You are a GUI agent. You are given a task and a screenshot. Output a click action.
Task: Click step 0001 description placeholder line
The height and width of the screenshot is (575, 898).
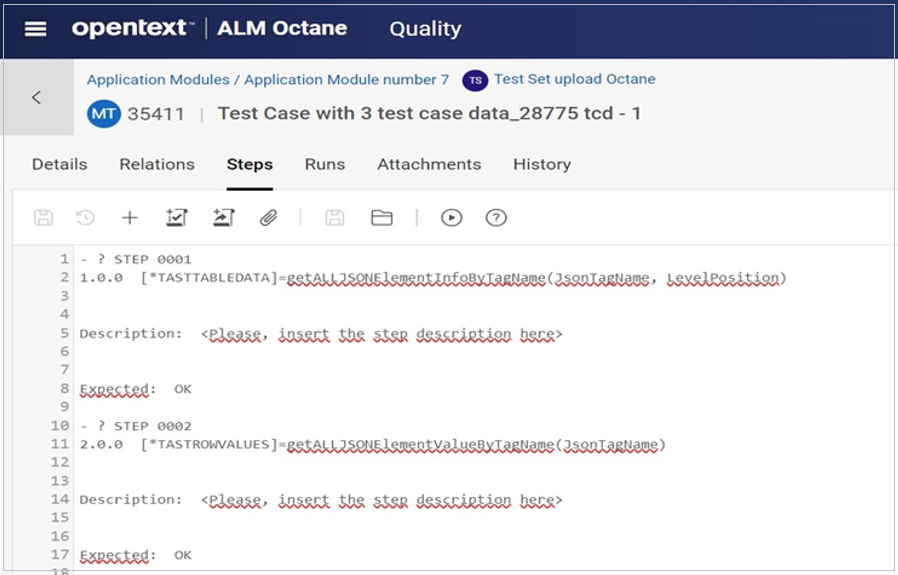click(381, 334)
